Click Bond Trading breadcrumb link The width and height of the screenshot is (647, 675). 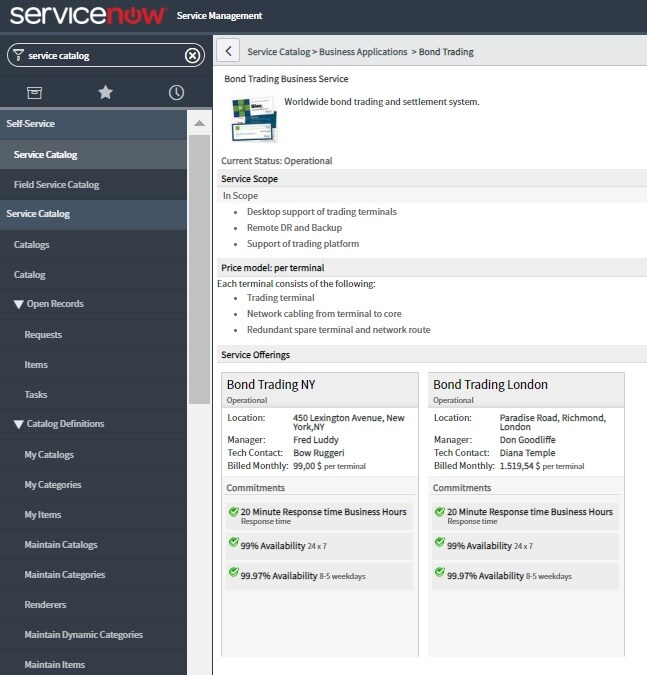pyautogui.click(x=446, y=52)
